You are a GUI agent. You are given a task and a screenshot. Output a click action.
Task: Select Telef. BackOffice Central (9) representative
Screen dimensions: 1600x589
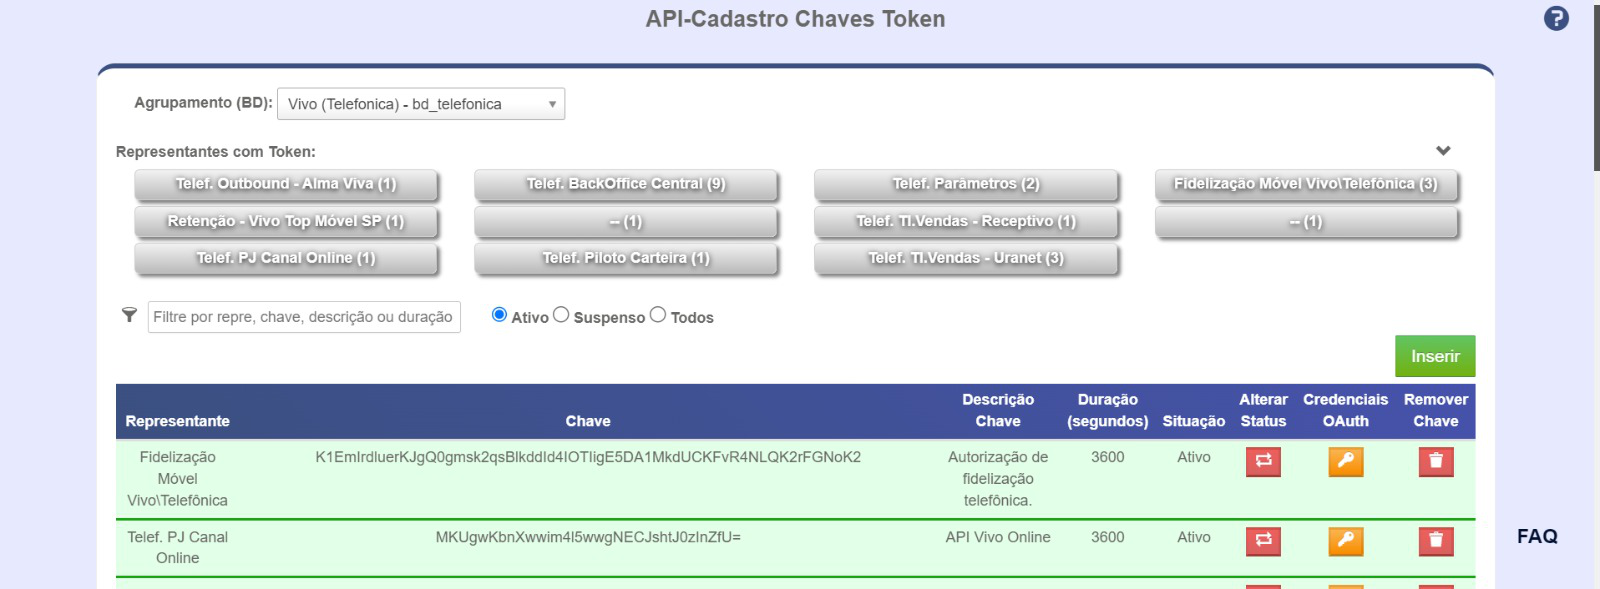(x=626, y=184)
